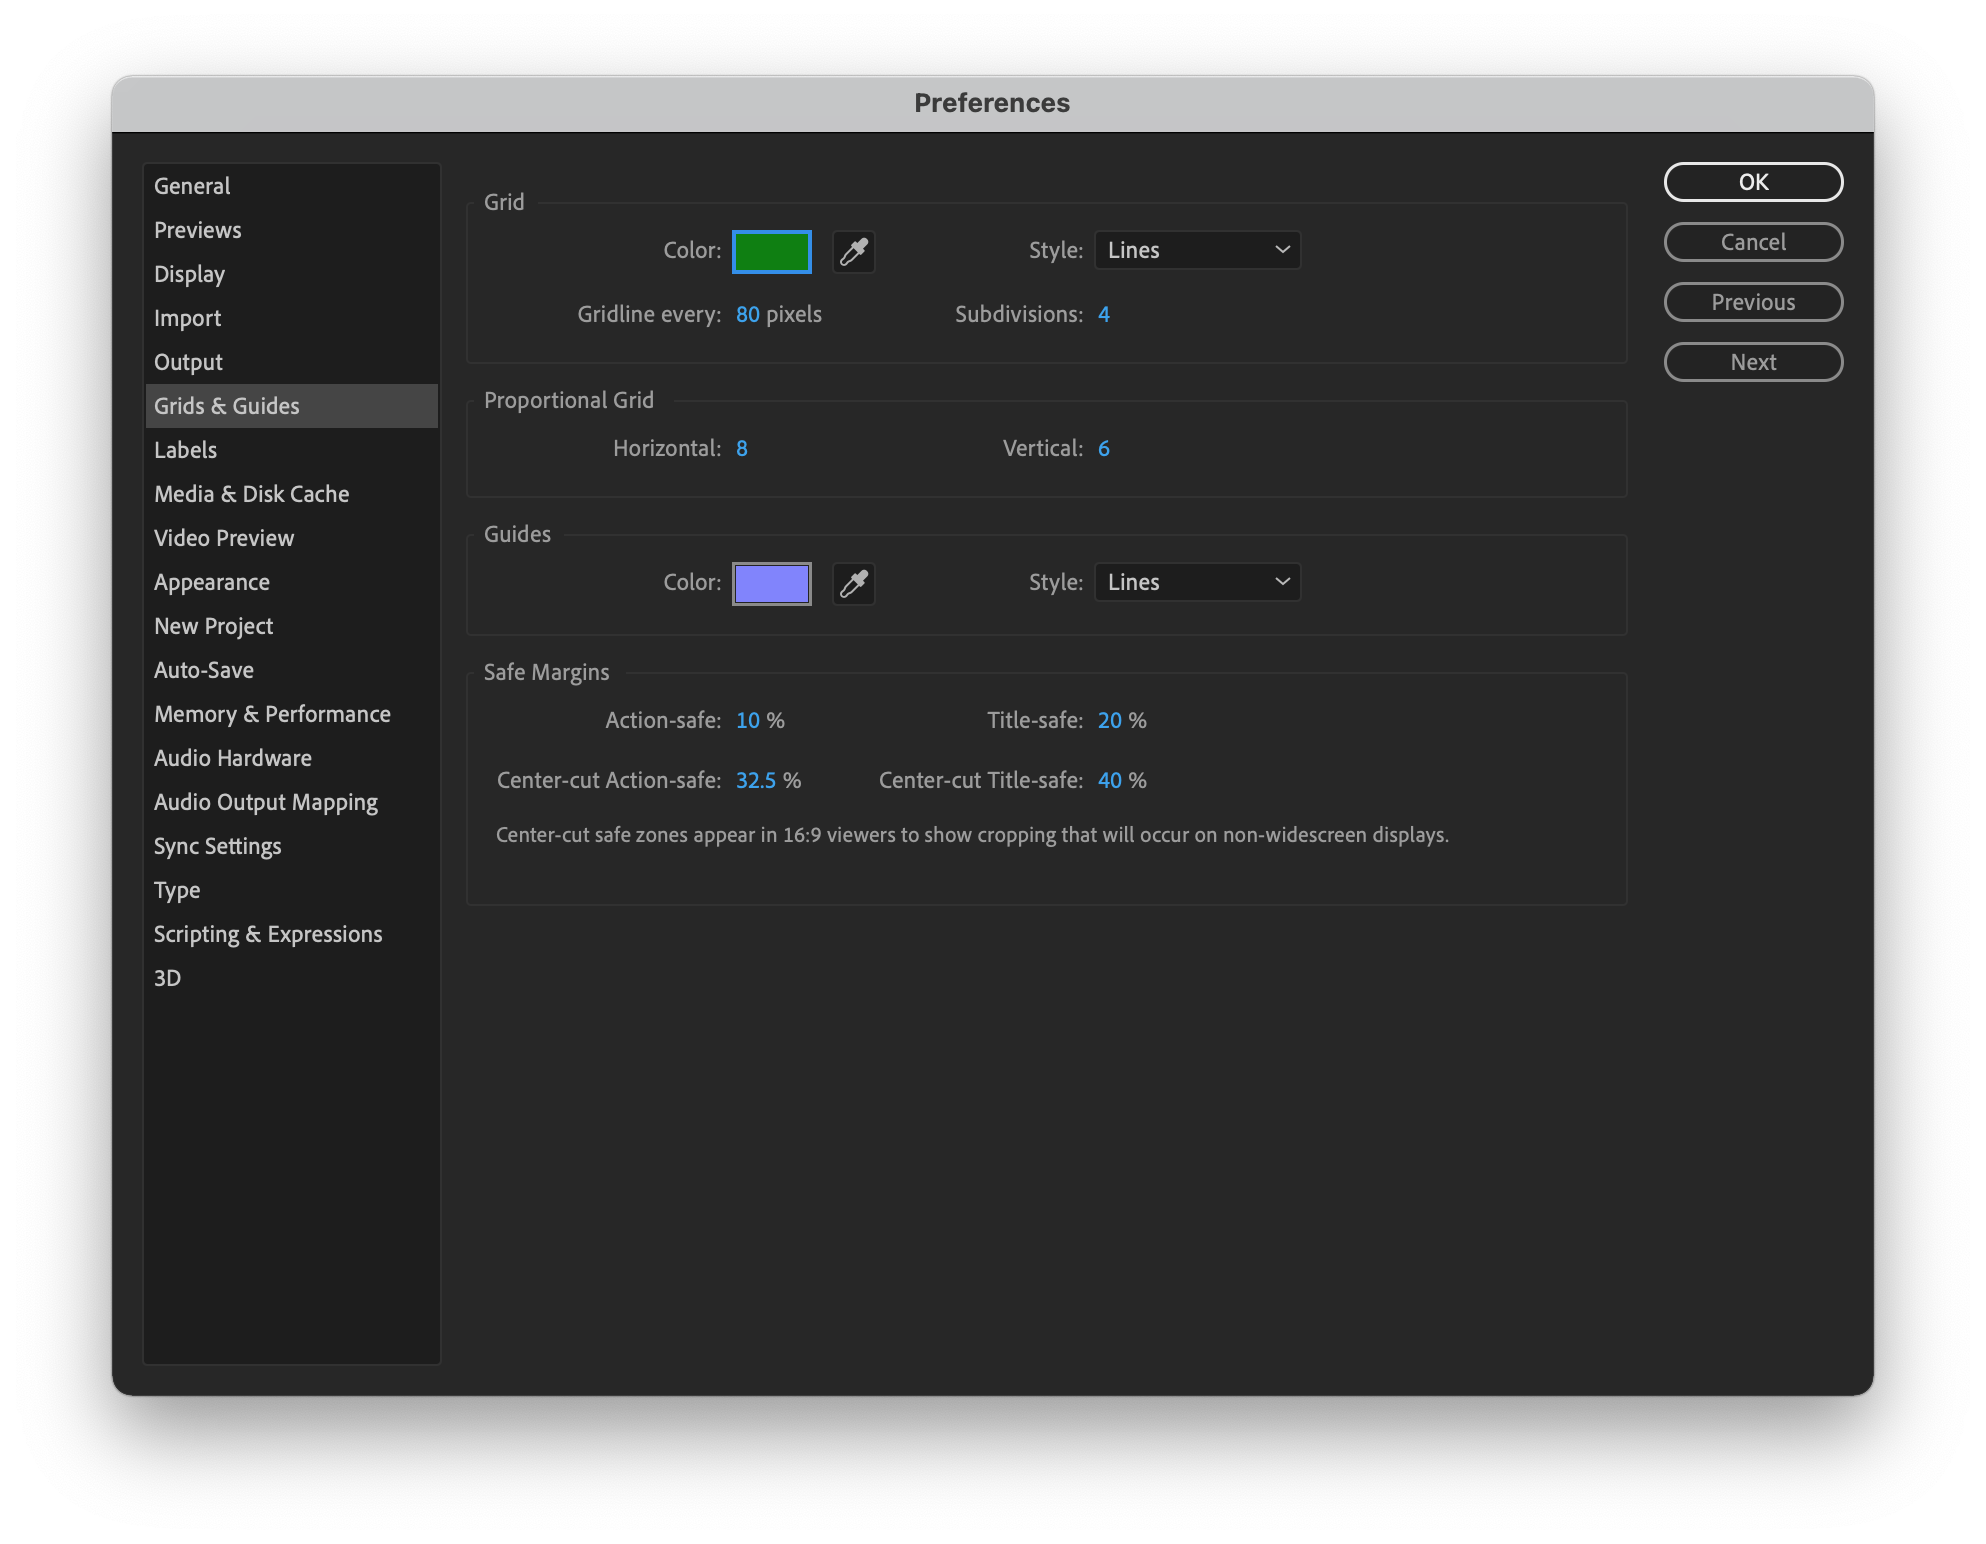Open Video Preview preferences
This screenshot has height=1544, width=1986.
(292, 538)
